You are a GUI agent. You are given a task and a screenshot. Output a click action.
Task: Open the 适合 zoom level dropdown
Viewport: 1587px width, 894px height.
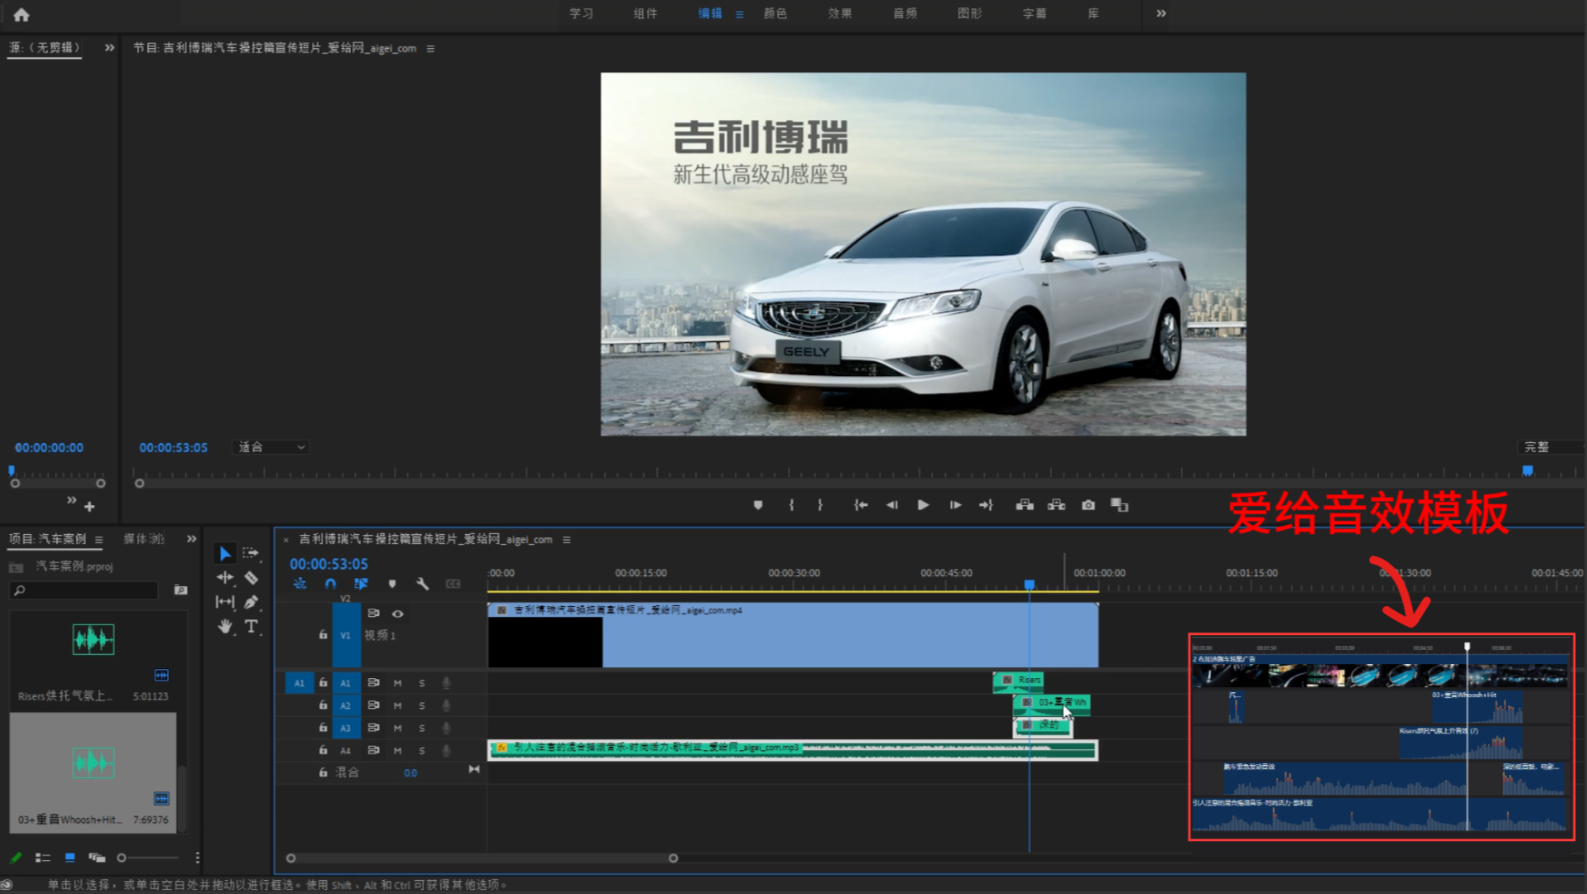click(x=271, y=447)
